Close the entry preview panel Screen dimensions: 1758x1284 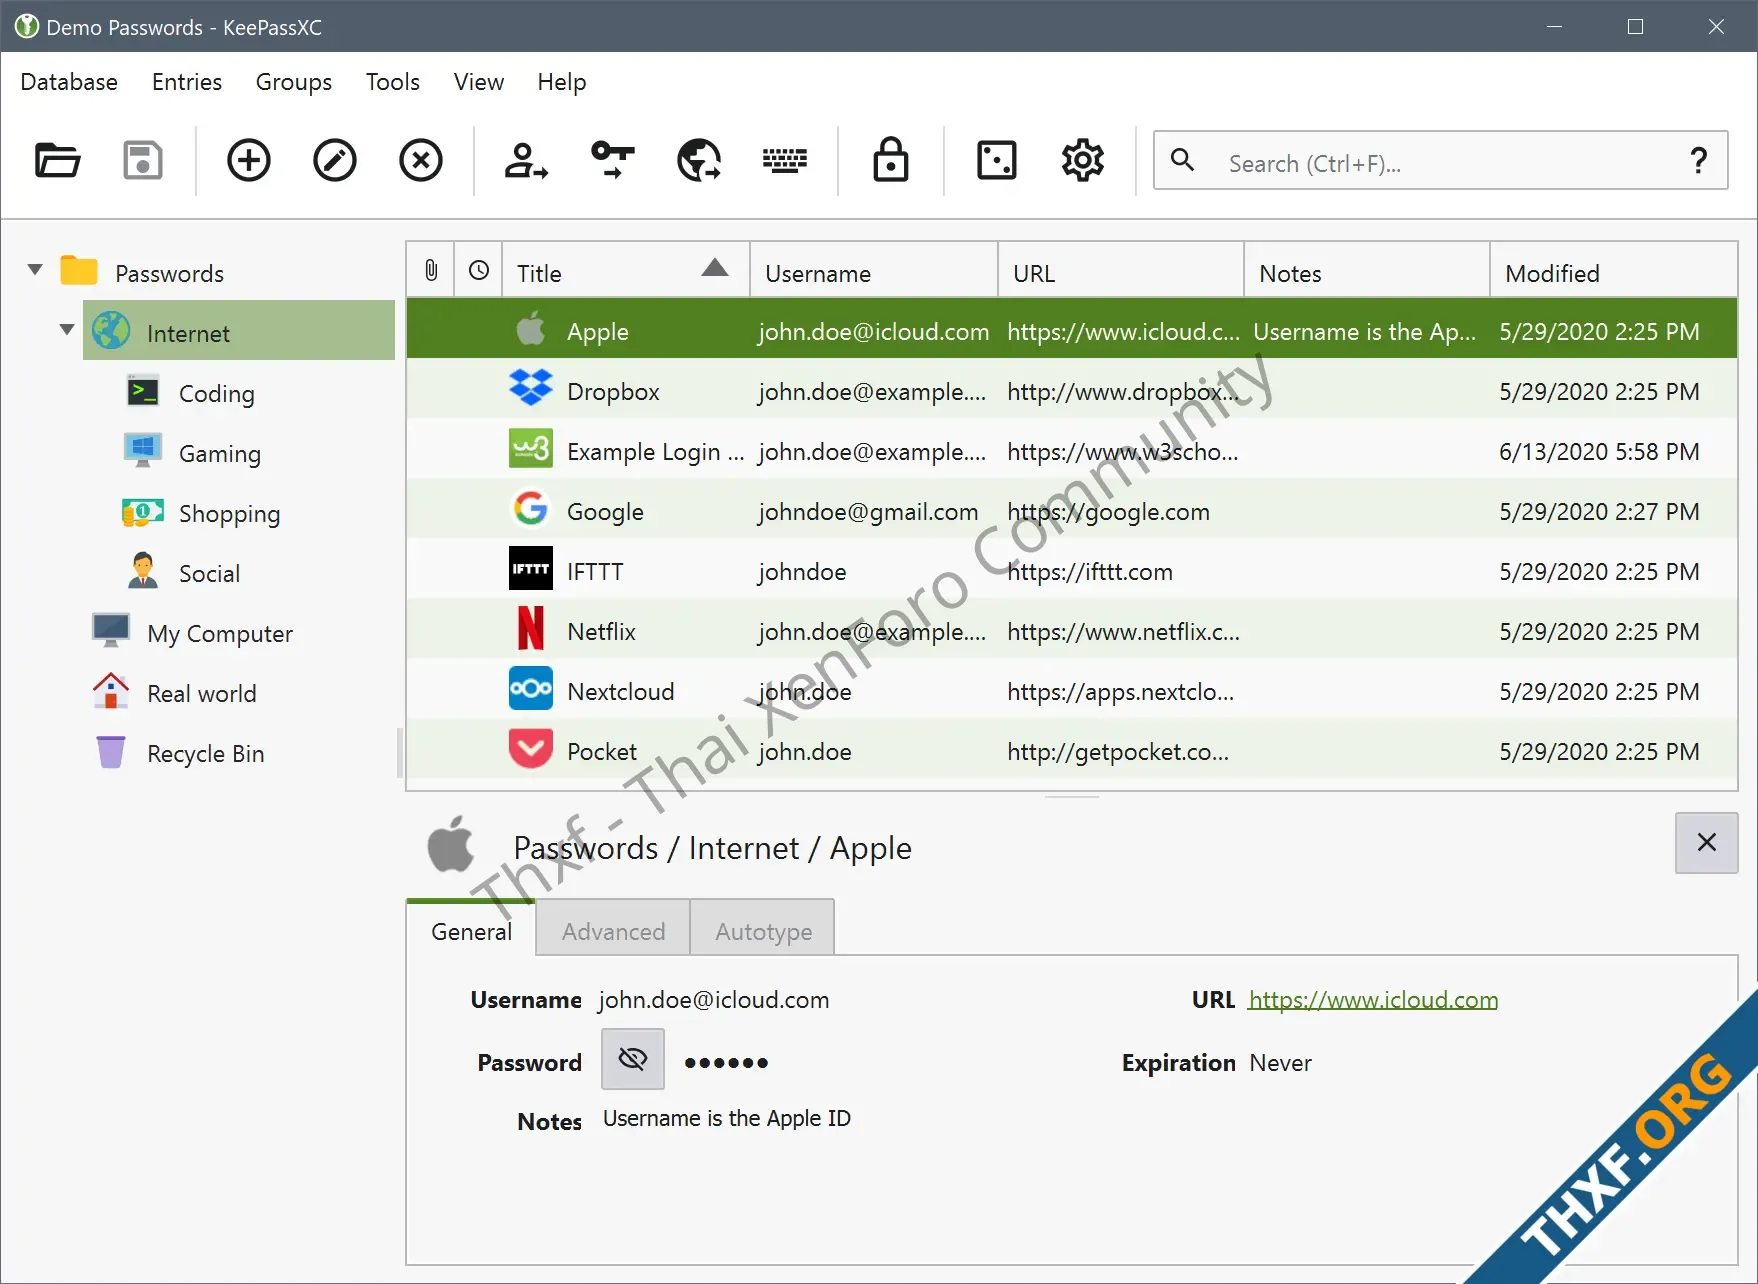point(1707,843)
